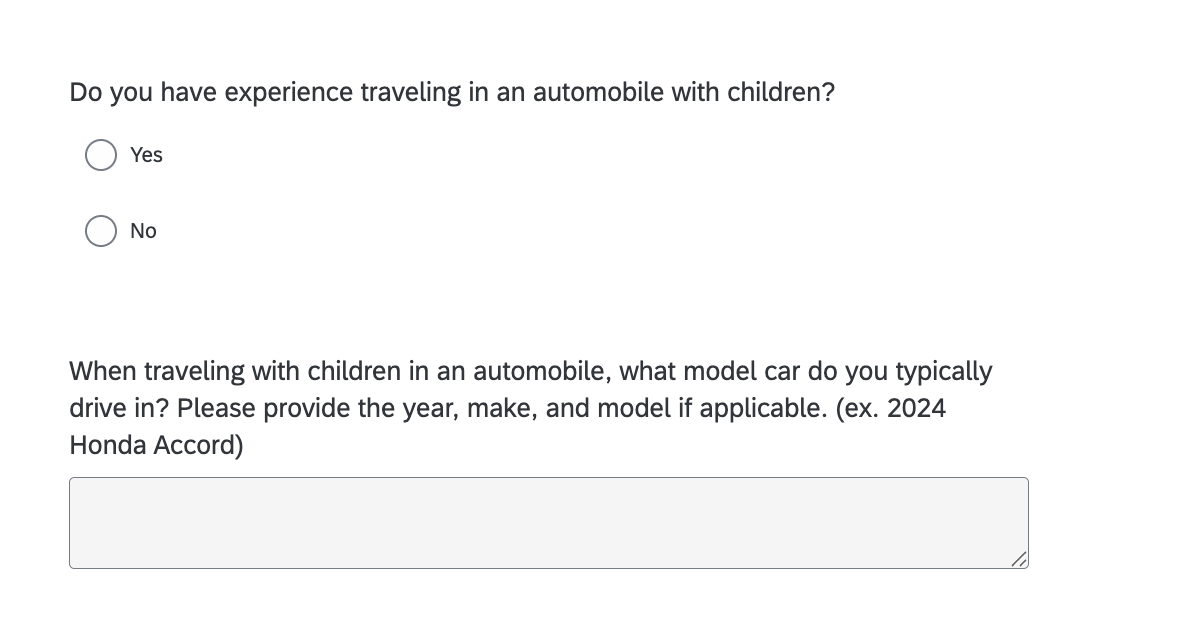Click the text area resize handle
The width and height of the screenshot is (1186, 626).
pyautogui.click(x=1018, y=559)
